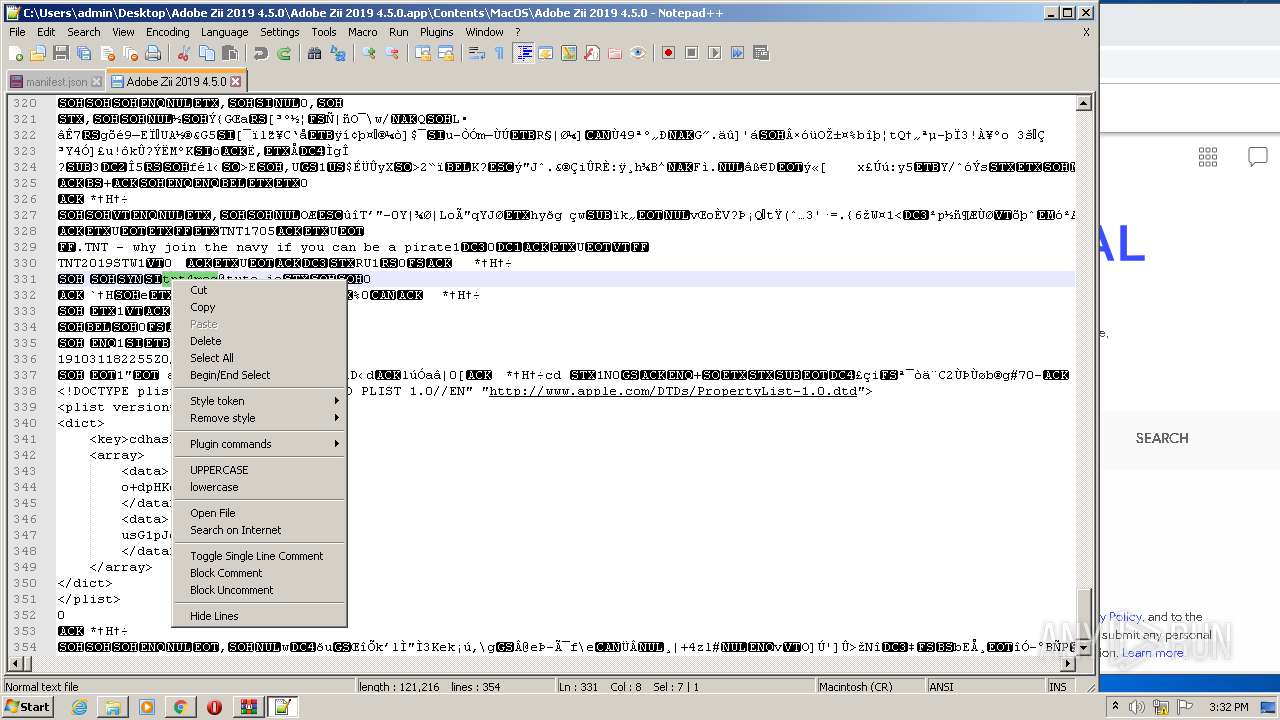Open the apple.com PropertyList DTD link
The image size is (1280, 720).
click(673, 391)
